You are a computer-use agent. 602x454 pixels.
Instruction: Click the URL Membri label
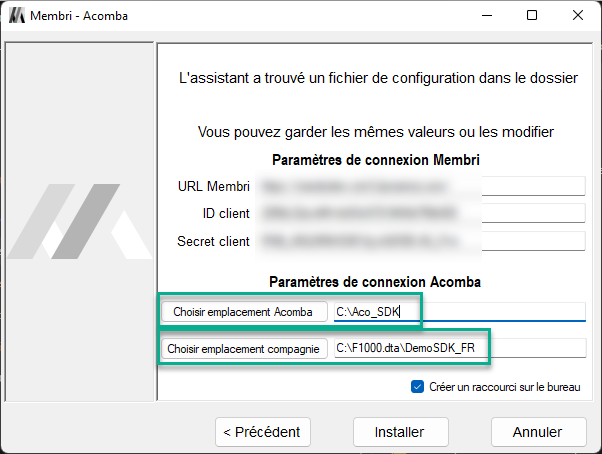tap(212, 186)
